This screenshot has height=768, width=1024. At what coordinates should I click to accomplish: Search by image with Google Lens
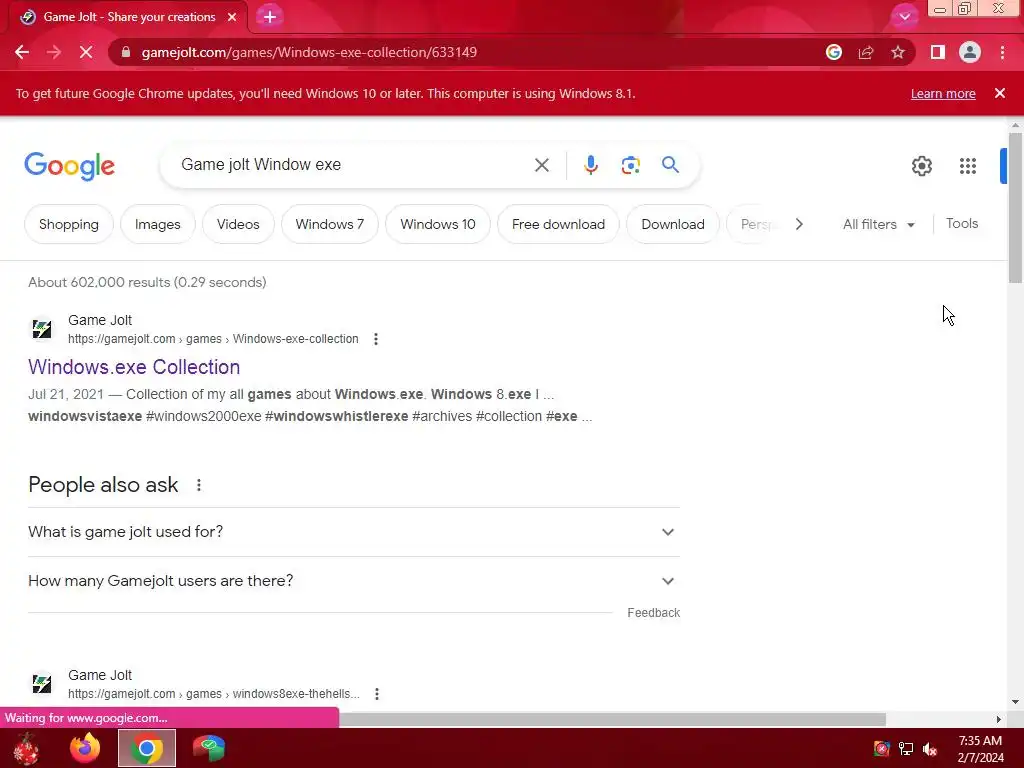(x=630, y=165)
